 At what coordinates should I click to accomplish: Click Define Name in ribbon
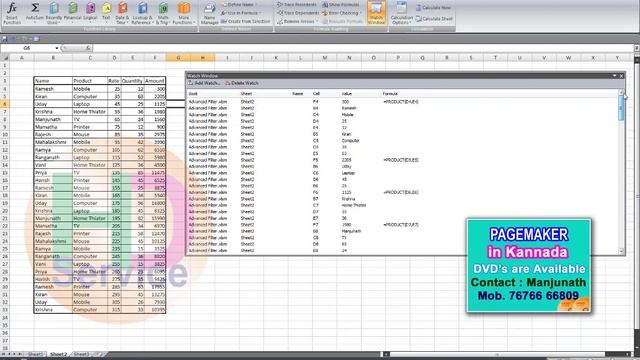point(240,4)
